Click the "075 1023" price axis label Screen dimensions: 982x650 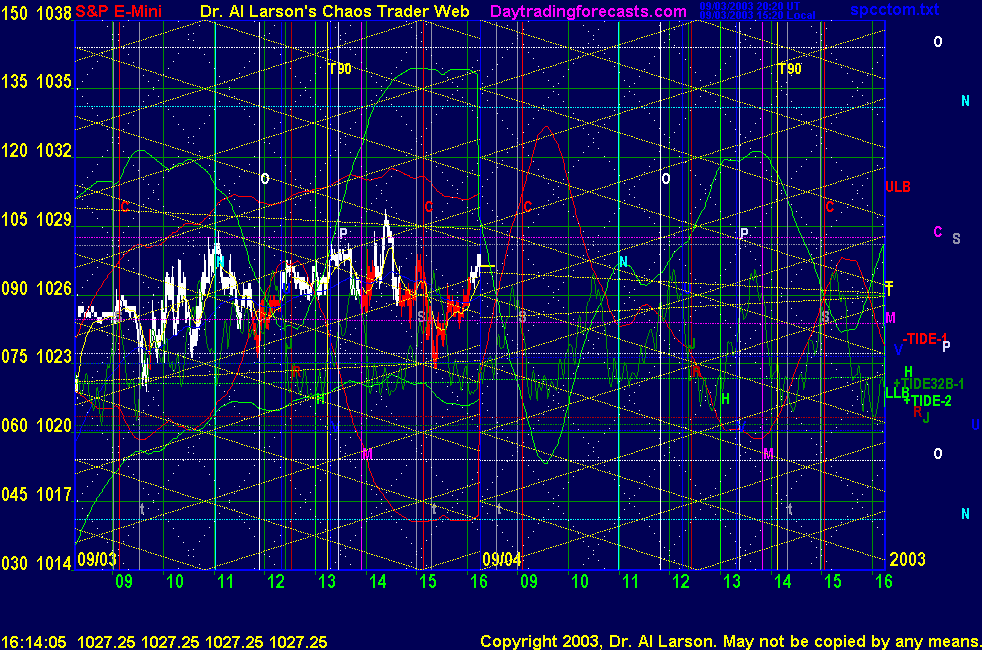point(36,357)
